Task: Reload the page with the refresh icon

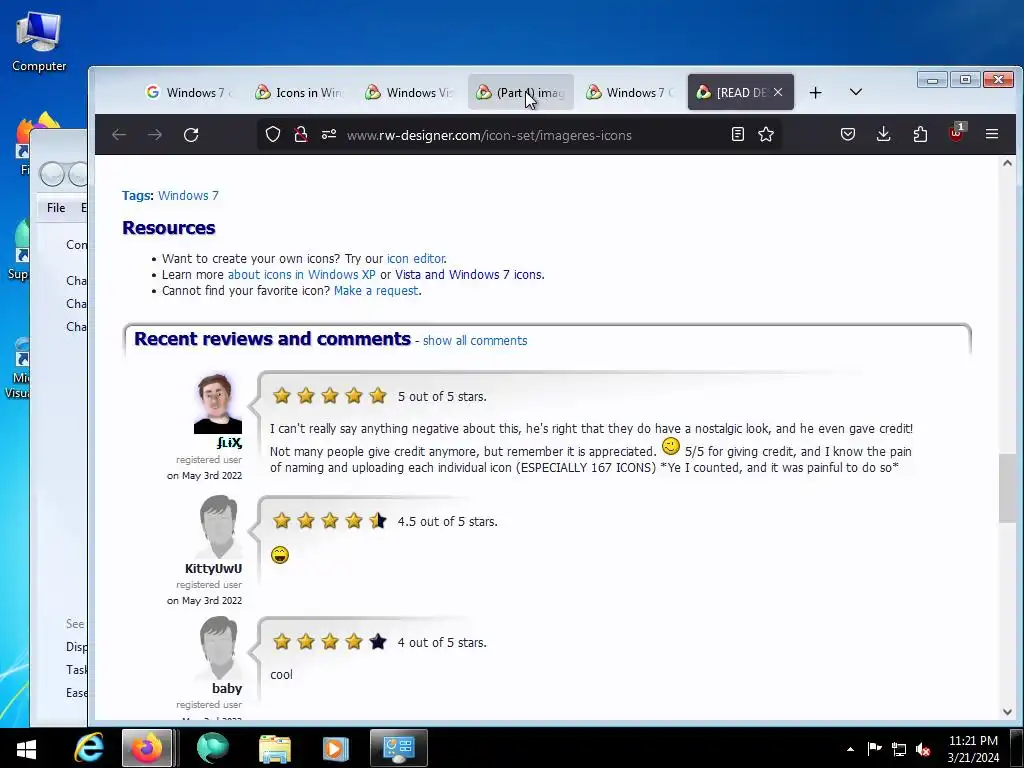Action: 191,135
